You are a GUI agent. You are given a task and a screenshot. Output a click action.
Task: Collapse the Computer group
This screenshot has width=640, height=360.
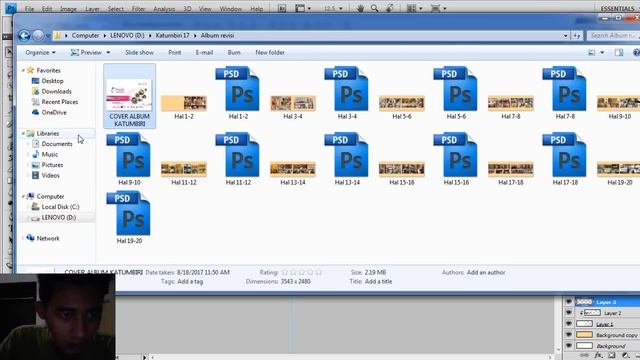23,196
